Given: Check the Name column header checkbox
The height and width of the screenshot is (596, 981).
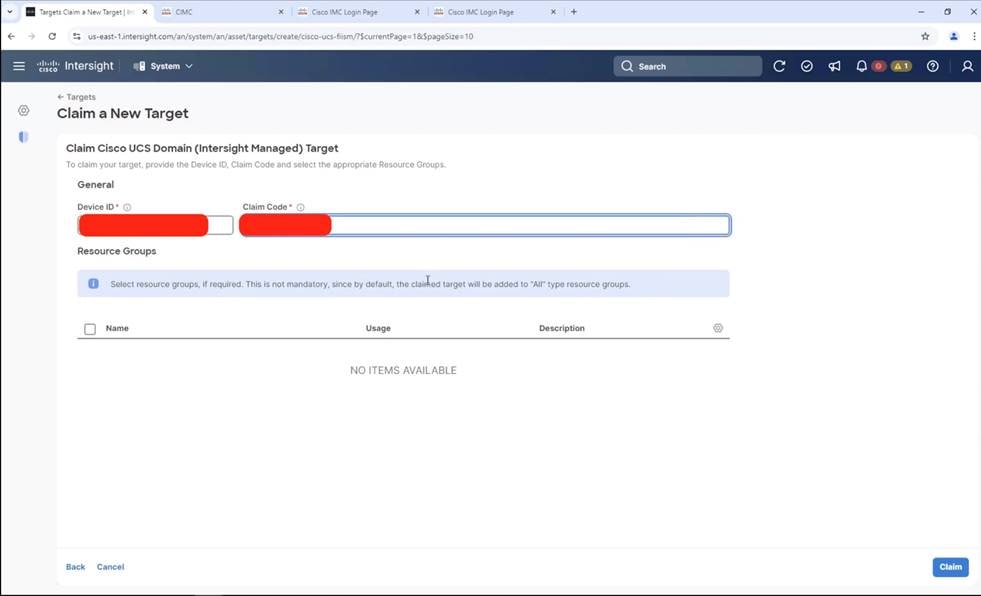Looking at the screenshot, I should click(89, 329).
